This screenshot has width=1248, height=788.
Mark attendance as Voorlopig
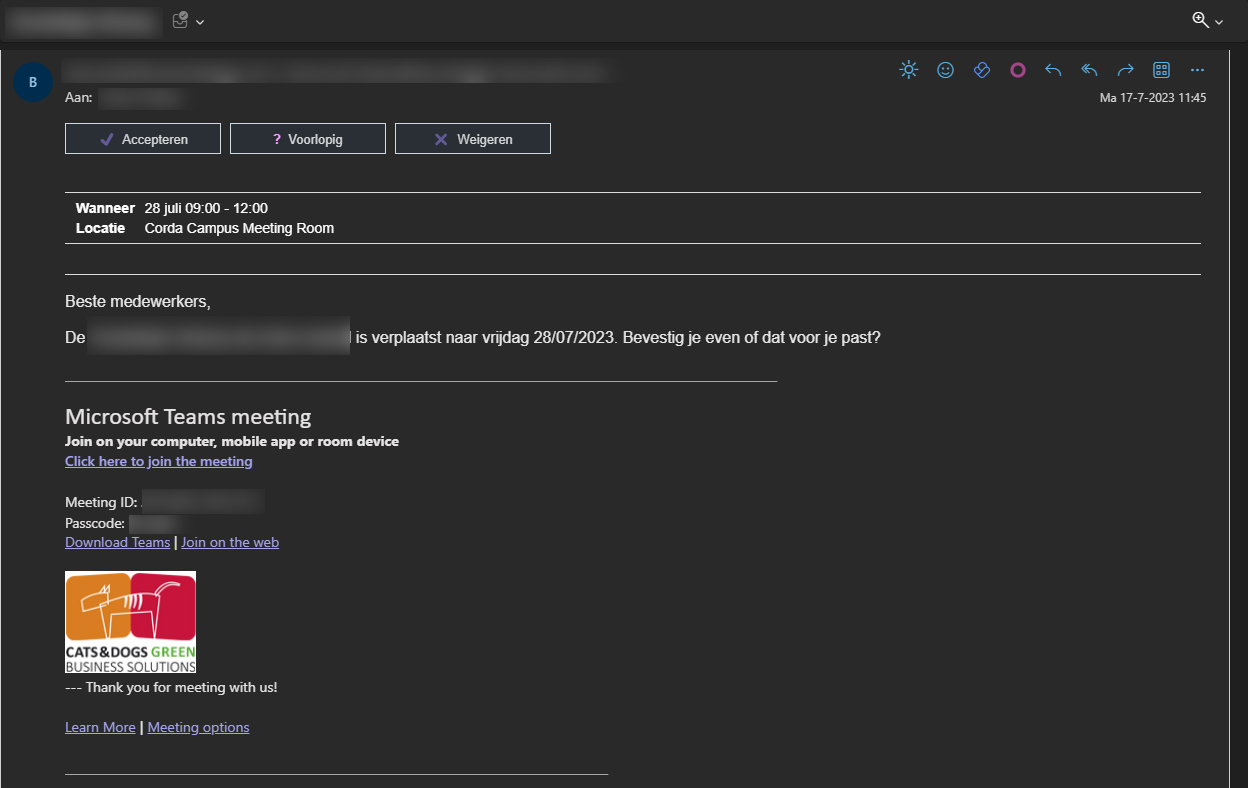coord(307,138)
